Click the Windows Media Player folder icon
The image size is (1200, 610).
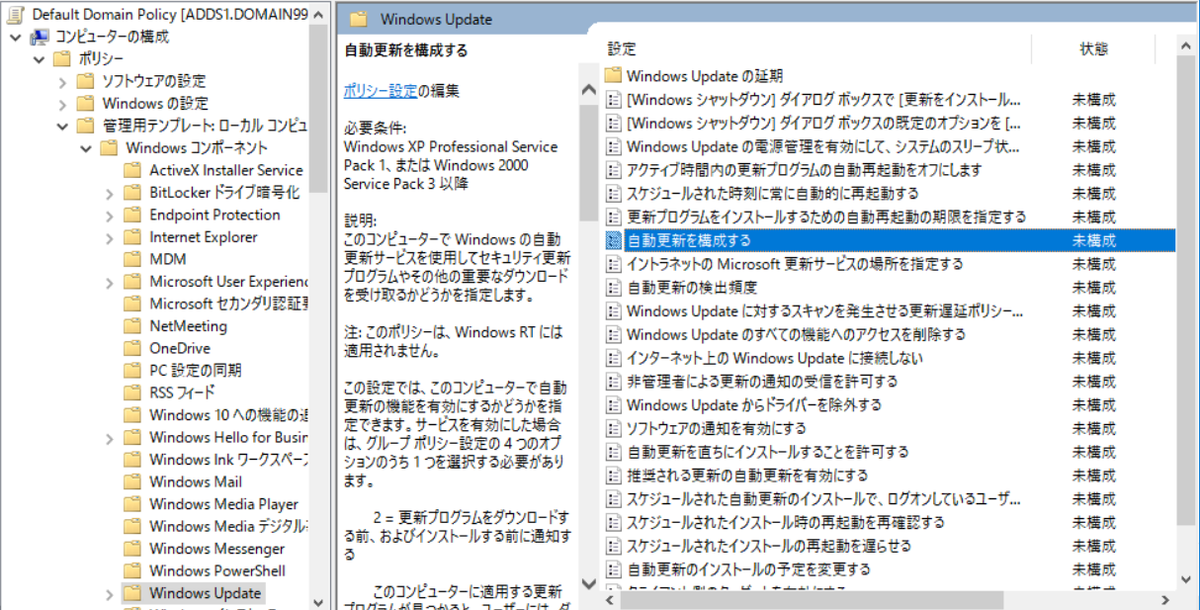132,504
